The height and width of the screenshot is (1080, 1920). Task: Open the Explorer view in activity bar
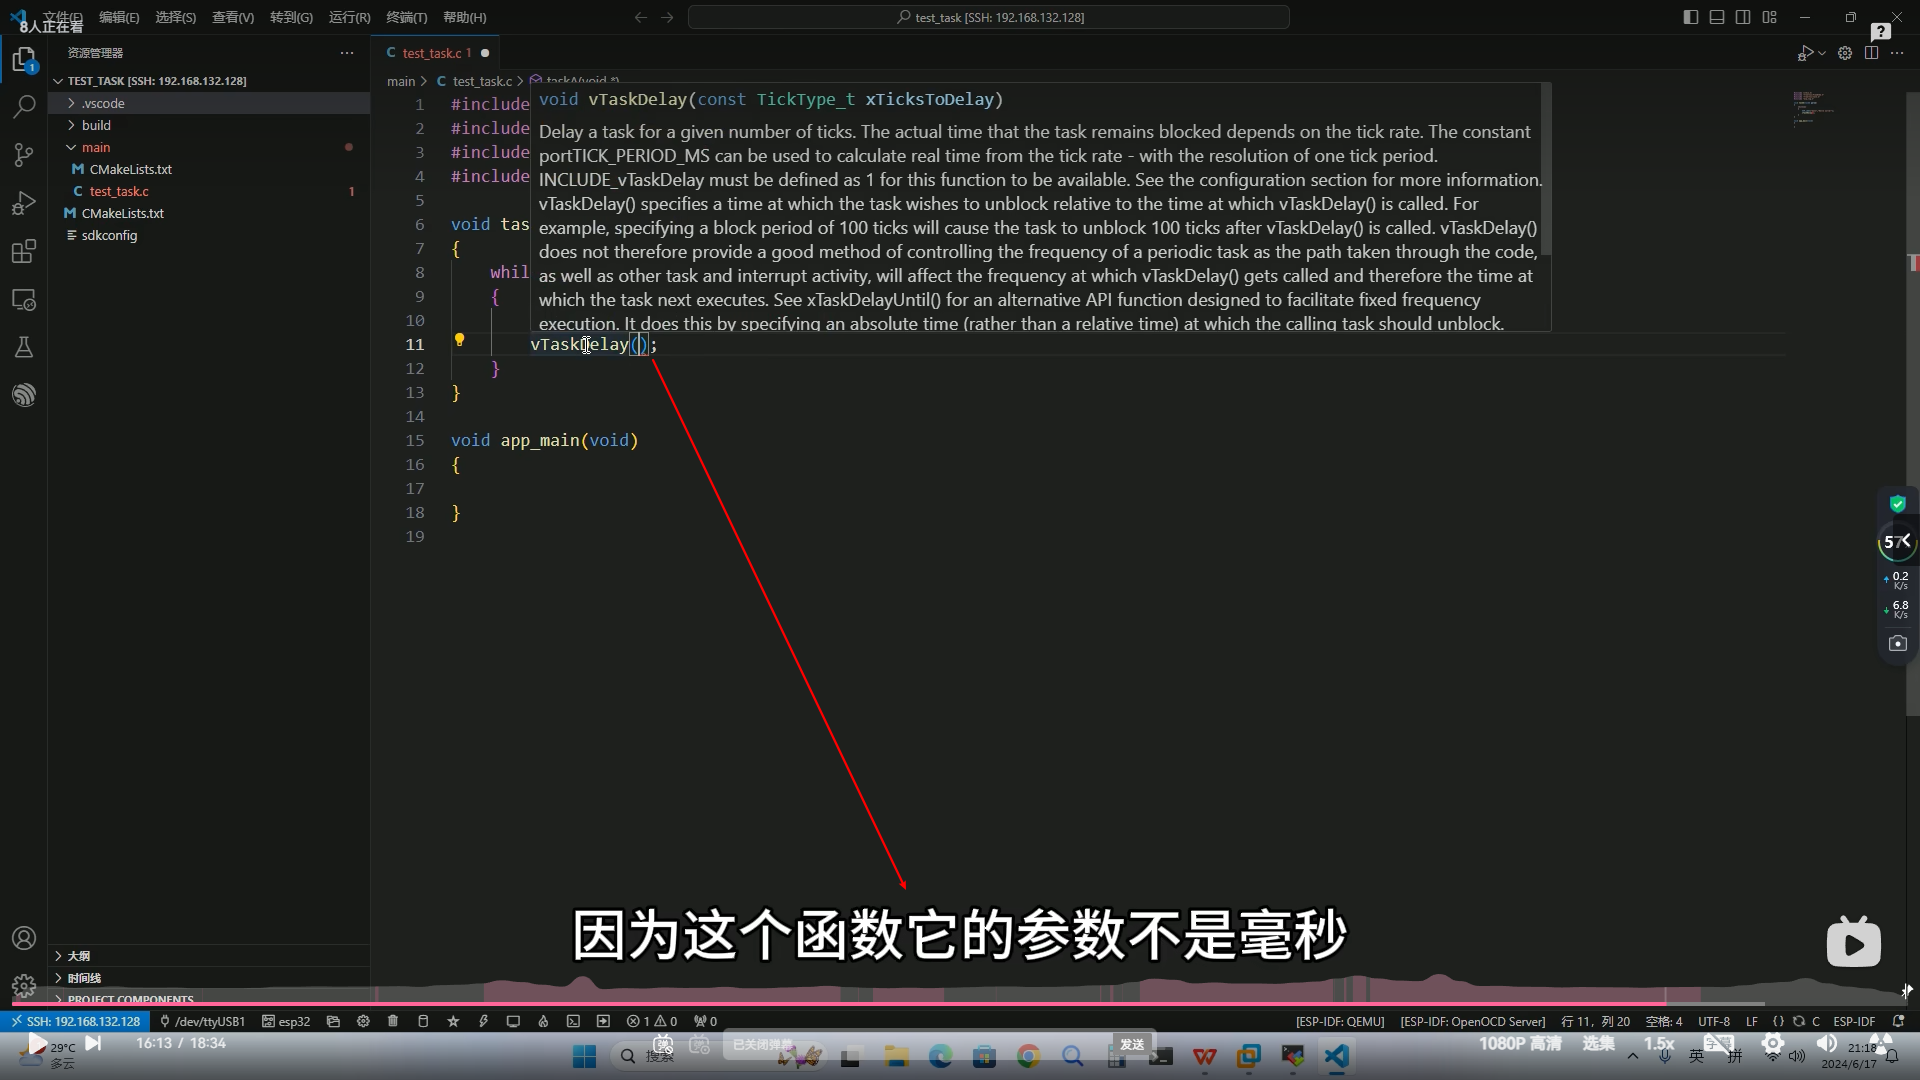[x=24, y=59]
